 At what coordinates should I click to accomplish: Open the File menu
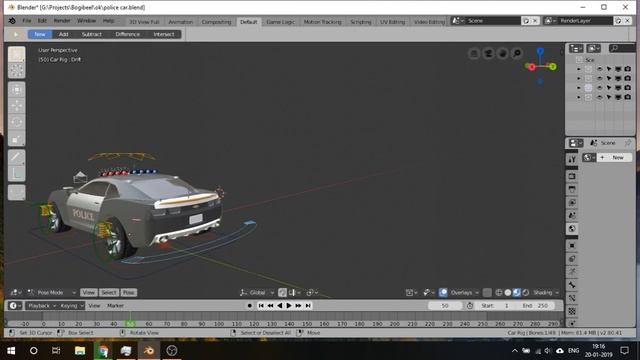pos(27,21)
